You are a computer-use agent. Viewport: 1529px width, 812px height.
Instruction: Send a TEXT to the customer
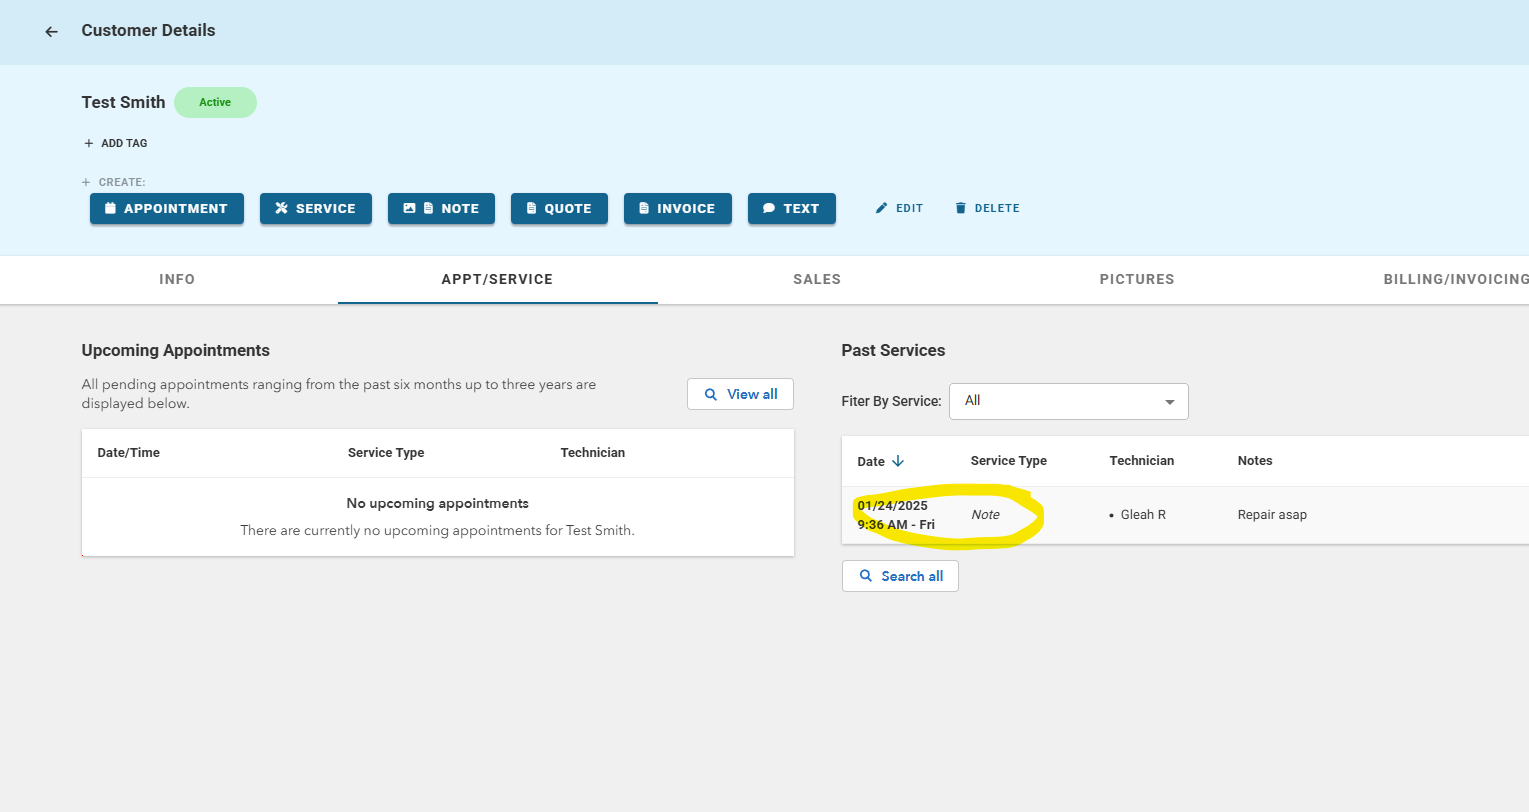[791, 208]
